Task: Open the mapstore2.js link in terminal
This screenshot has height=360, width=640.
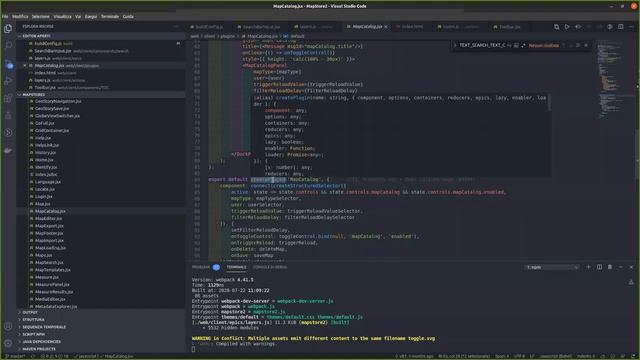Action: (269, 312)
